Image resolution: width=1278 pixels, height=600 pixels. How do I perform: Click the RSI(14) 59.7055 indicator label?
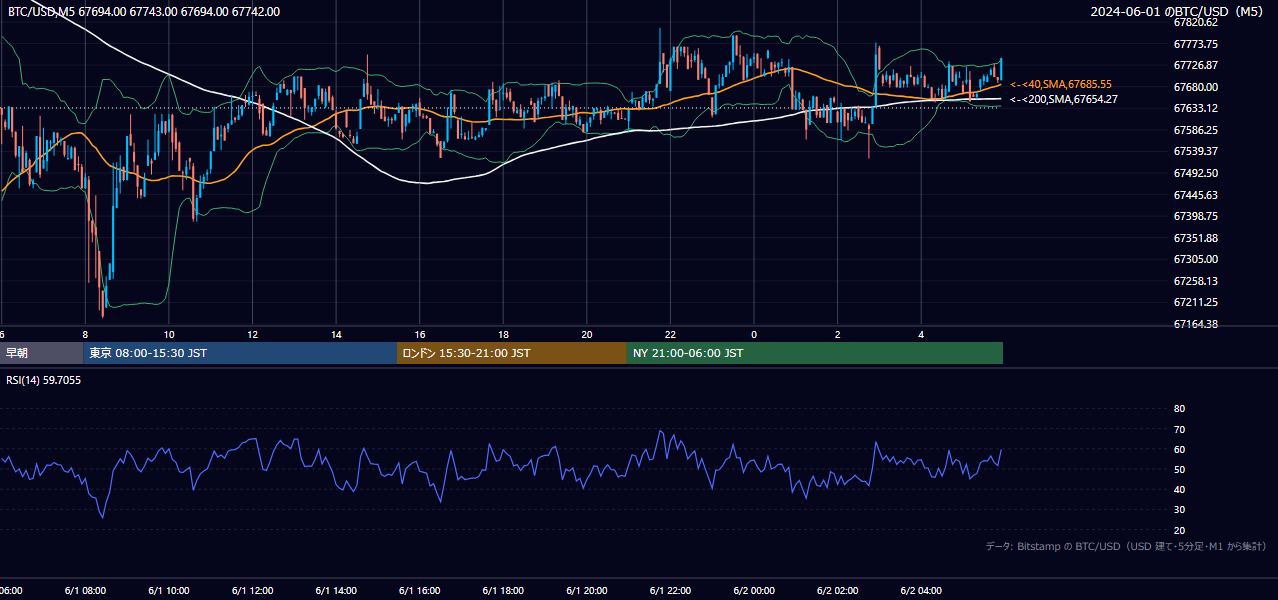click(x=44, y=380)
